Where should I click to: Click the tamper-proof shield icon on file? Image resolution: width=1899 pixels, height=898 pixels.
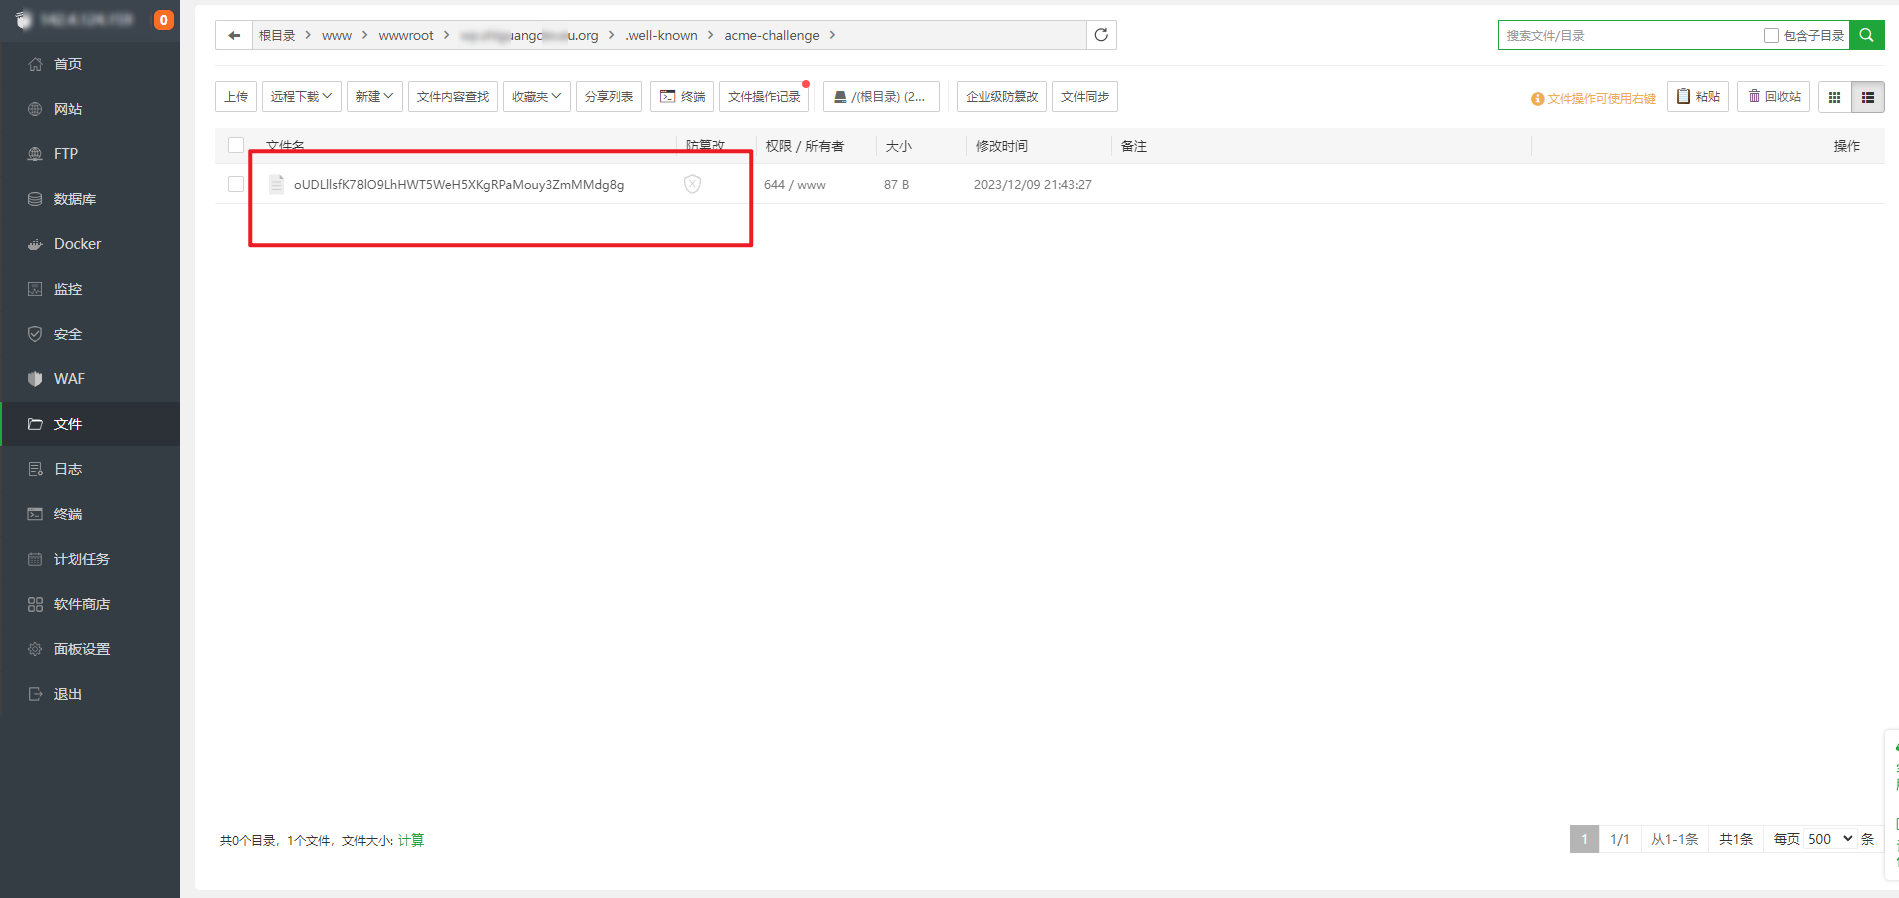[x=692, y=184]
